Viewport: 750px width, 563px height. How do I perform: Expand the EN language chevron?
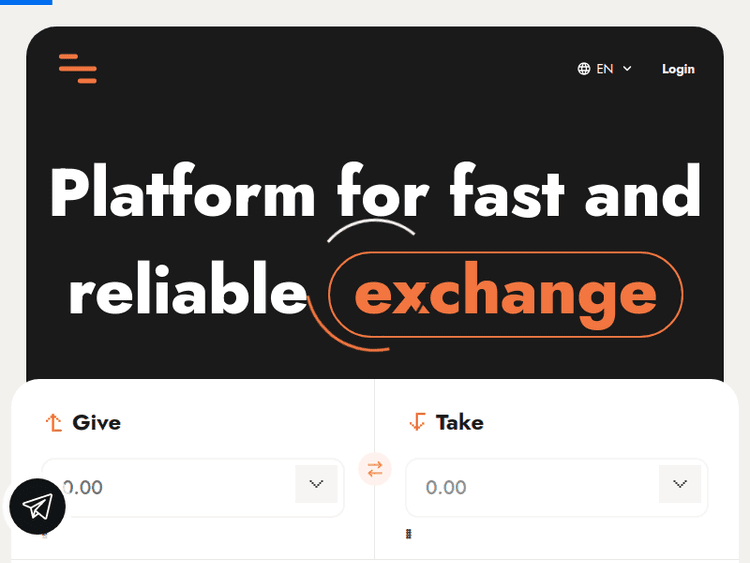627,69
